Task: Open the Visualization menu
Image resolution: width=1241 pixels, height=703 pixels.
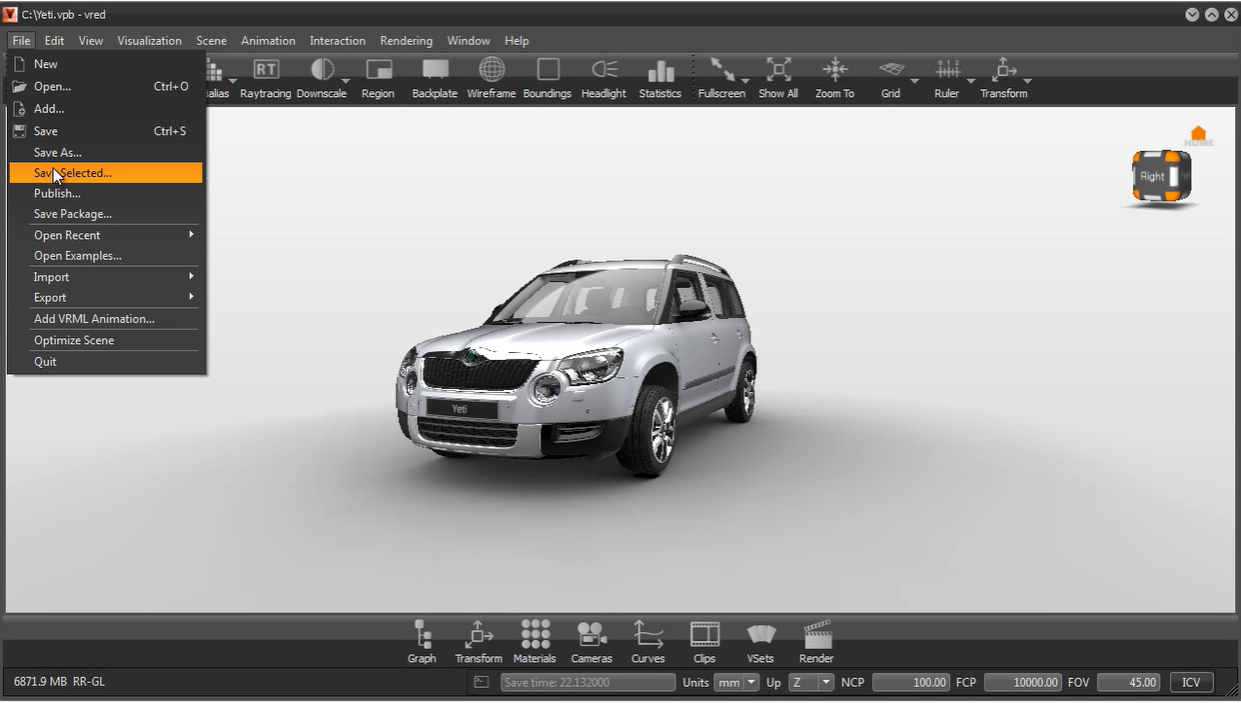Action: point(149,41)
